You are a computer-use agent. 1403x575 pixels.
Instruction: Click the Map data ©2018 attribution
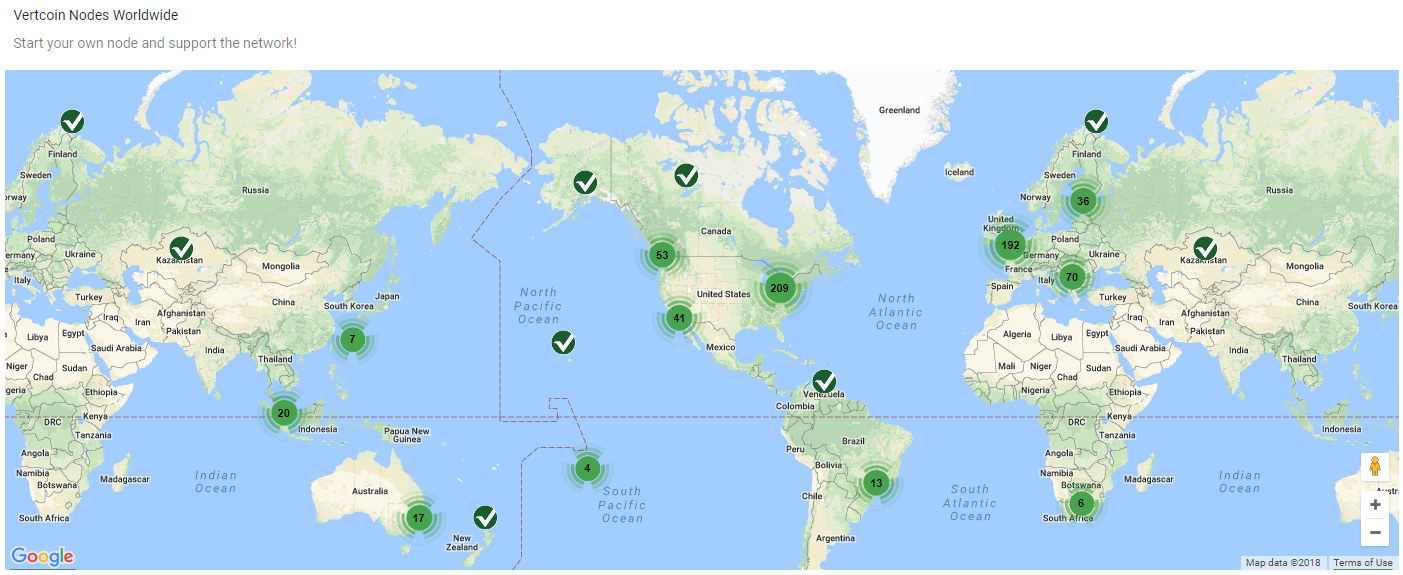coord(1284,563)
